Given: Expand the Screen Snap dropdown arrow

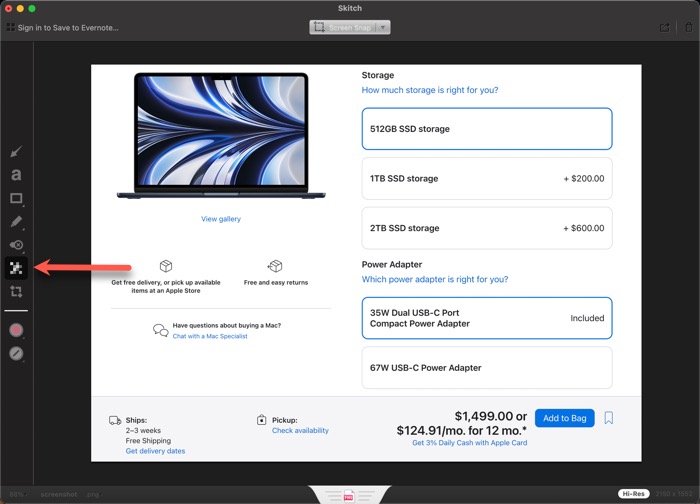Looking at the screenshot, I should [384, 28].
